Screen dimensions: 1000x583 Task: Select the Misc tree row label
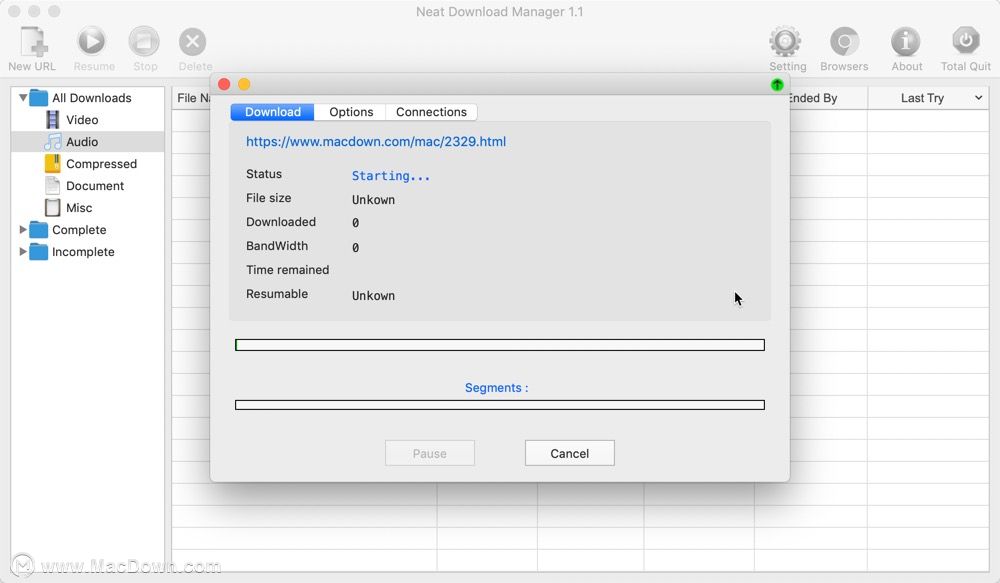[x=79, y=208]
